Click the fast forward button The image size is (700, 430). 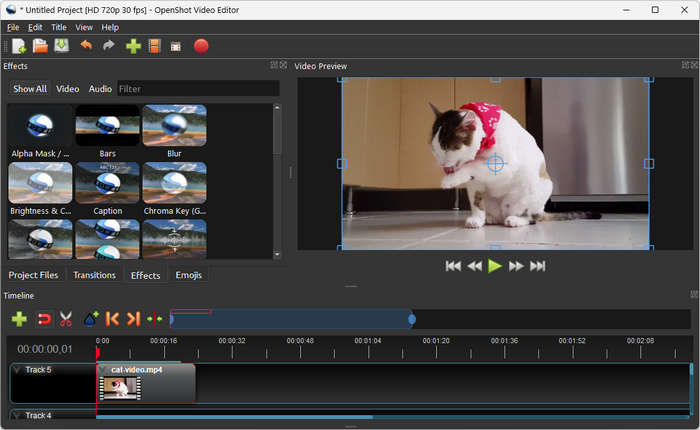(x=516, y=266)
